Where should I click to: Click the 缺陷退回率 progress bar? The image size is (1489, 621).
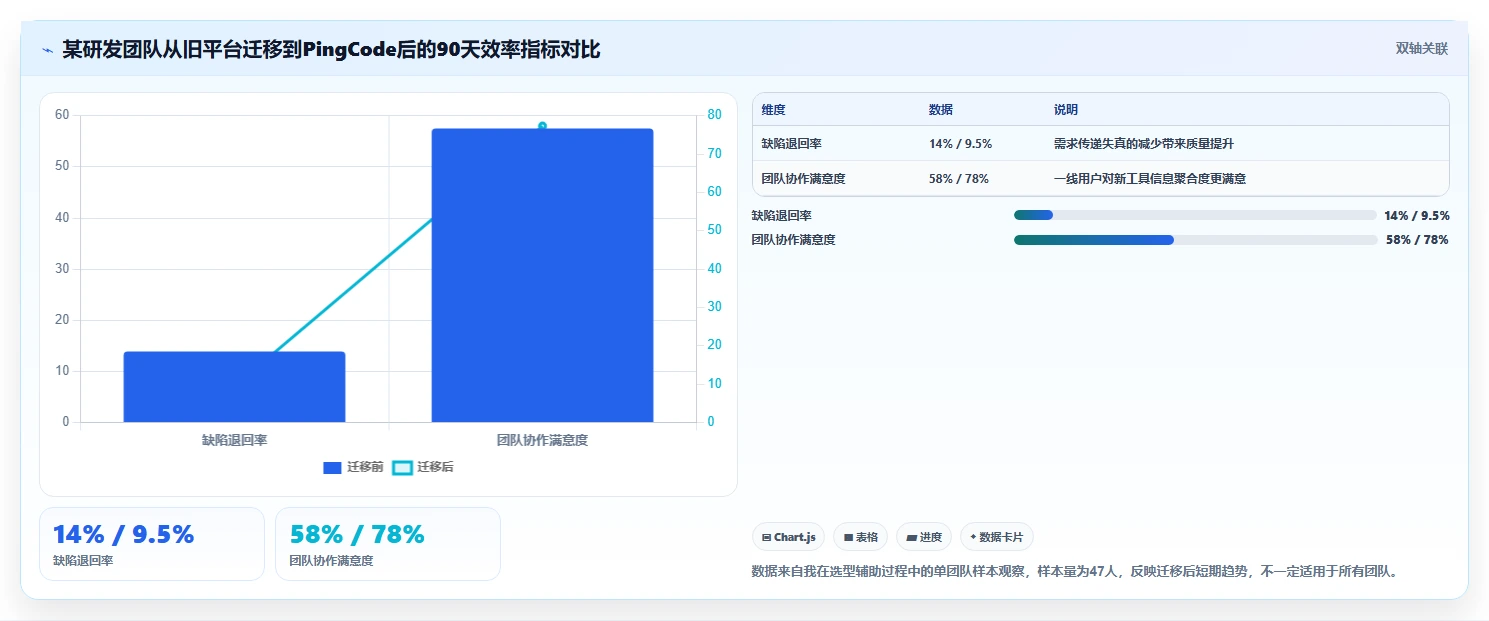pyautogui.click(x=1195, y=215)
